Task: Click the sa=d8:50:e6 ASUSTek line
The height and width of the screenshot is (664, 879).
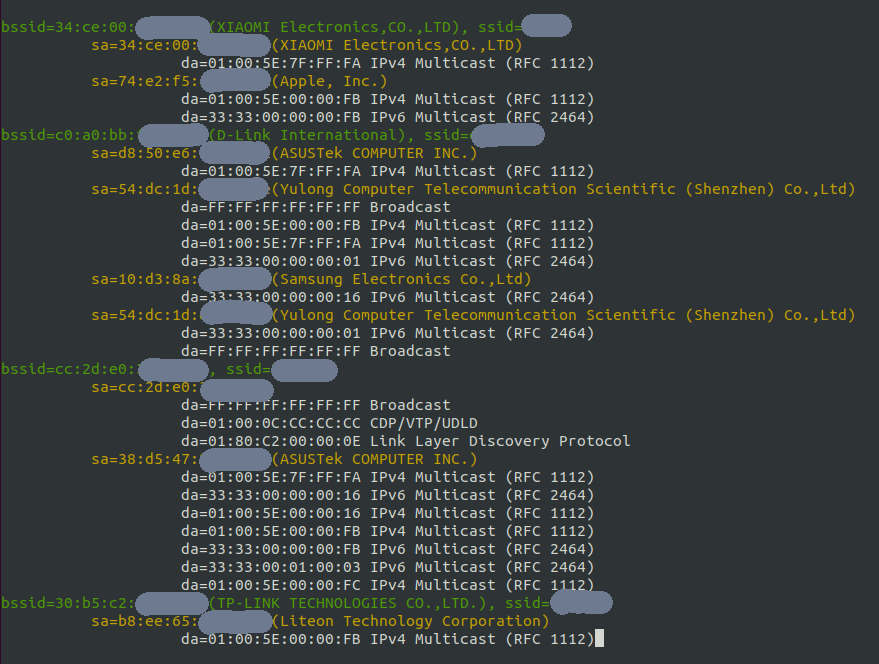Action: (284, 153)
